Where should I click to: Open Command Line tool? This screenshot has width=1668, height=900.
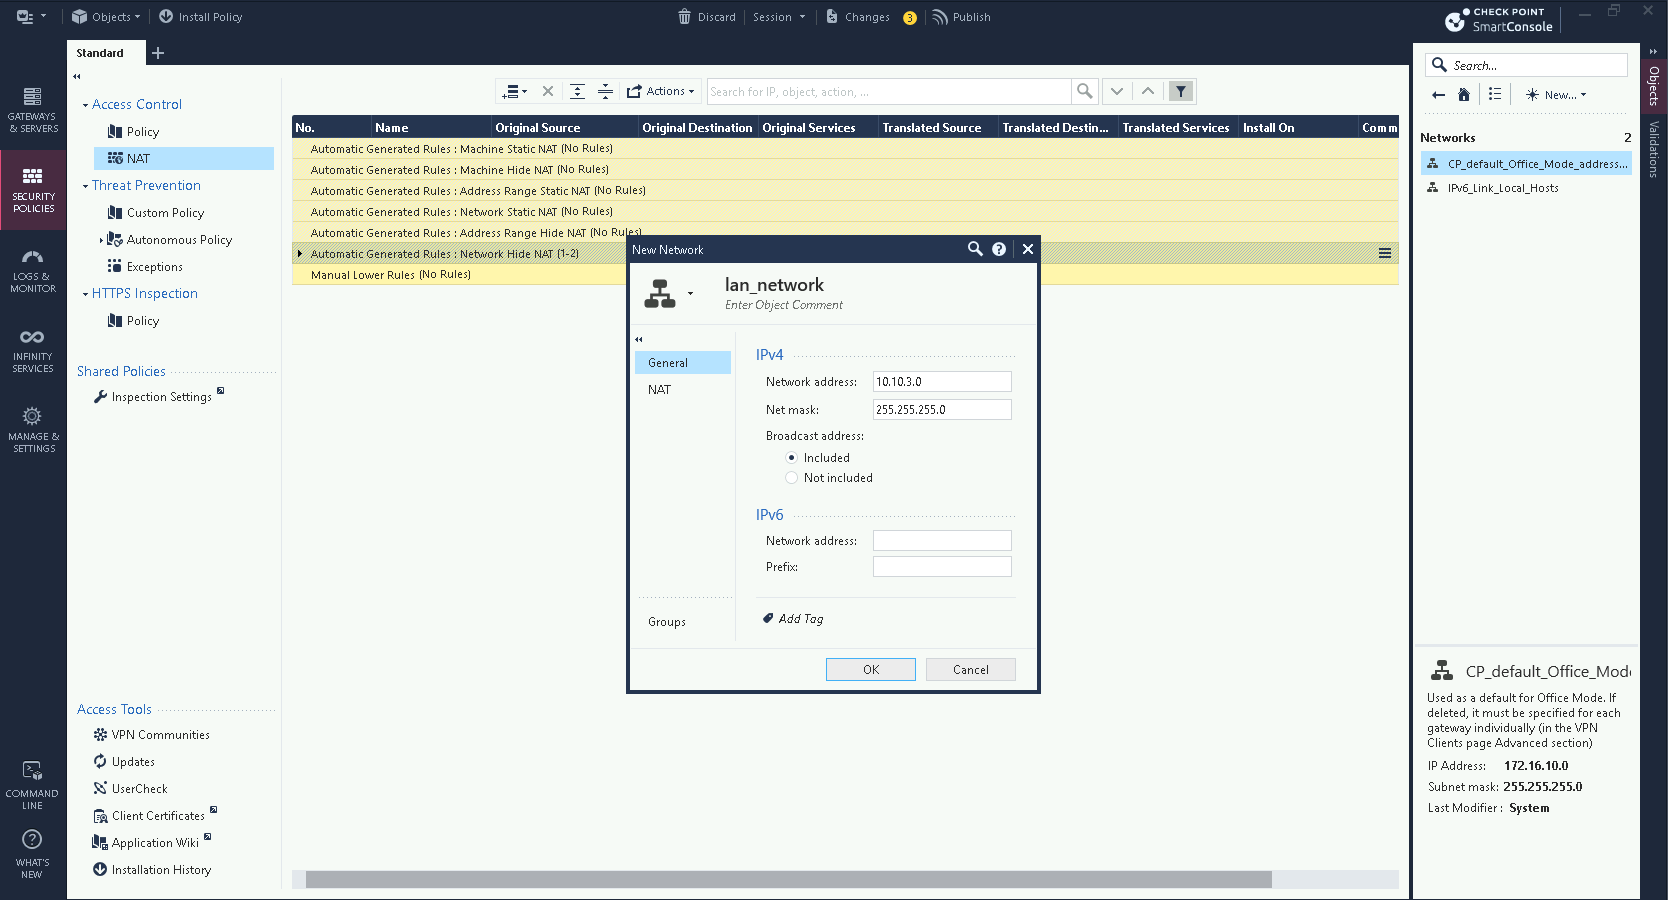33,784
